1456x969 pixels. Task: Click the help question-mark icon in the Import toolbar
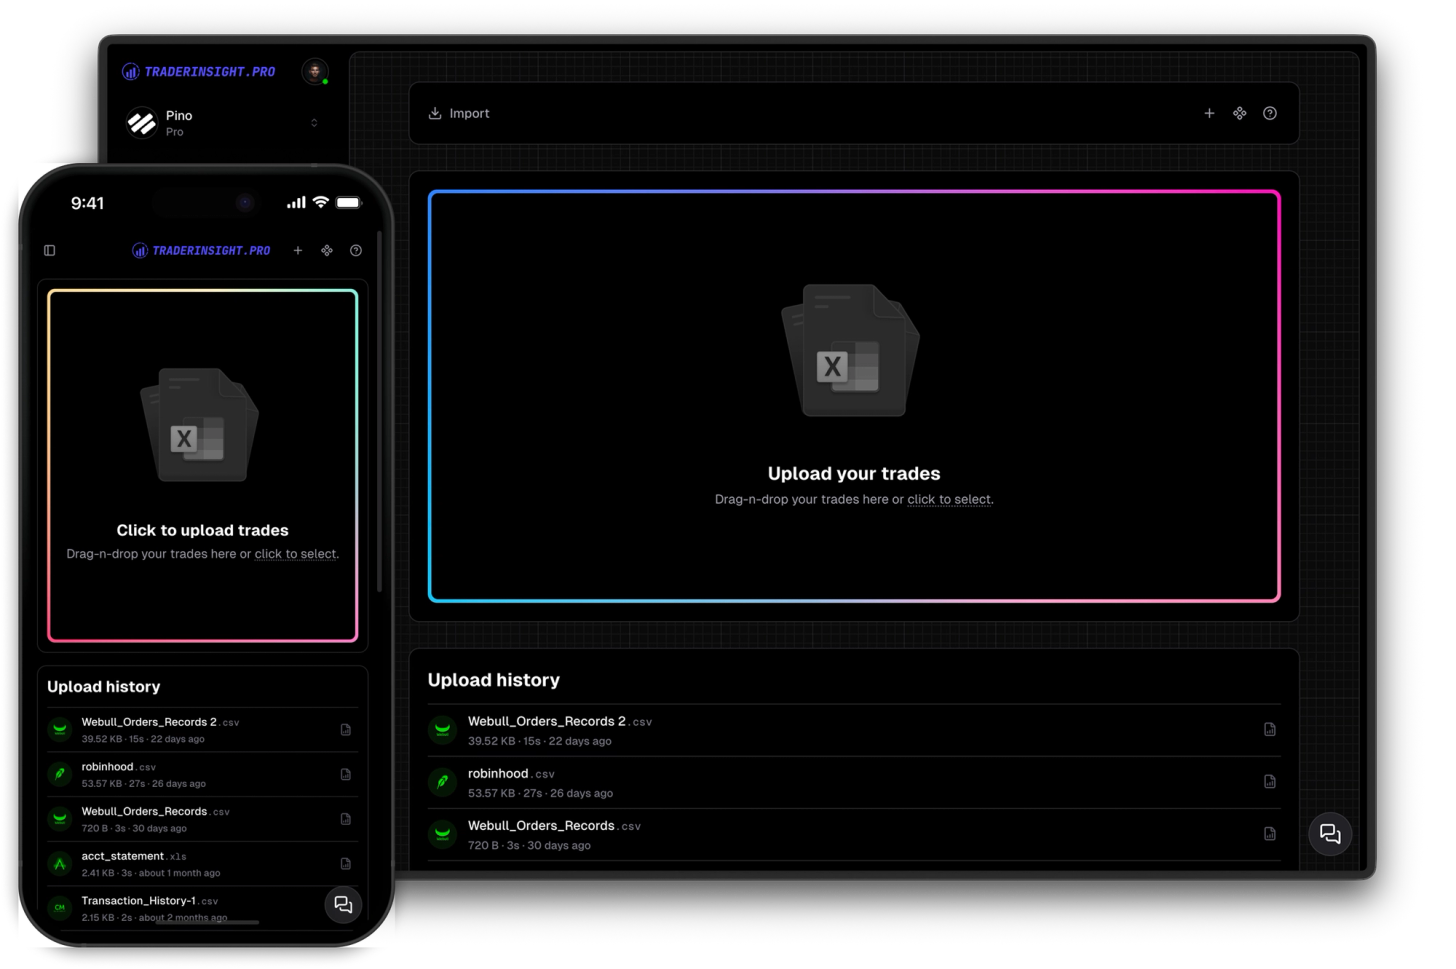pos(1270,113)
